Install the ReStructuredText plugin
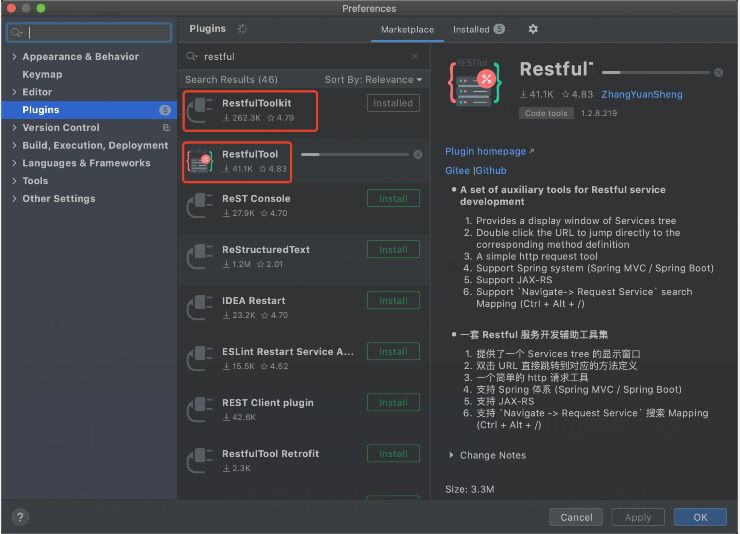Viewport: 740px width, 534px height. click(393, 250)
